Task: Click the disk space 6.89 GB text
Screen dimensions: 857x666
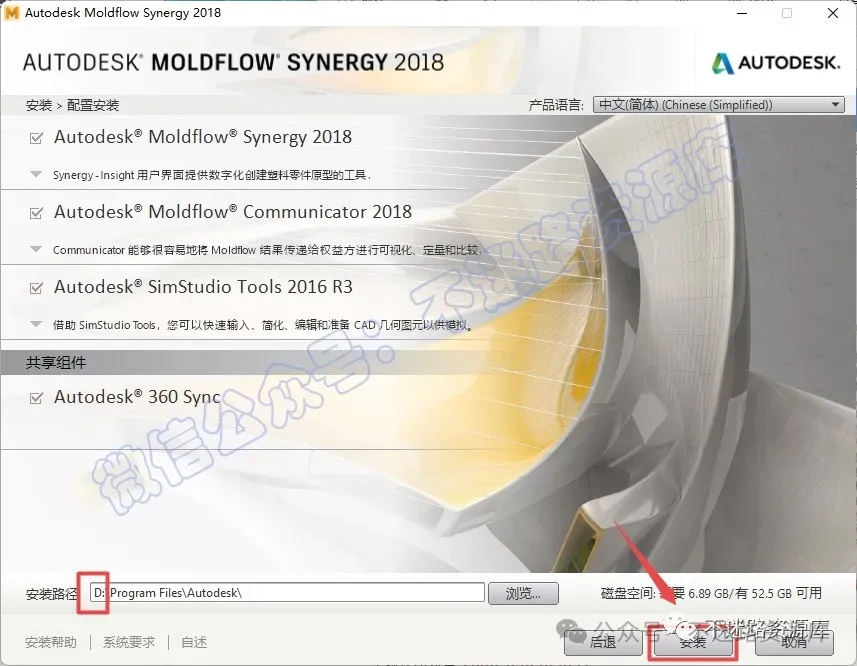Action: (711, 593)
